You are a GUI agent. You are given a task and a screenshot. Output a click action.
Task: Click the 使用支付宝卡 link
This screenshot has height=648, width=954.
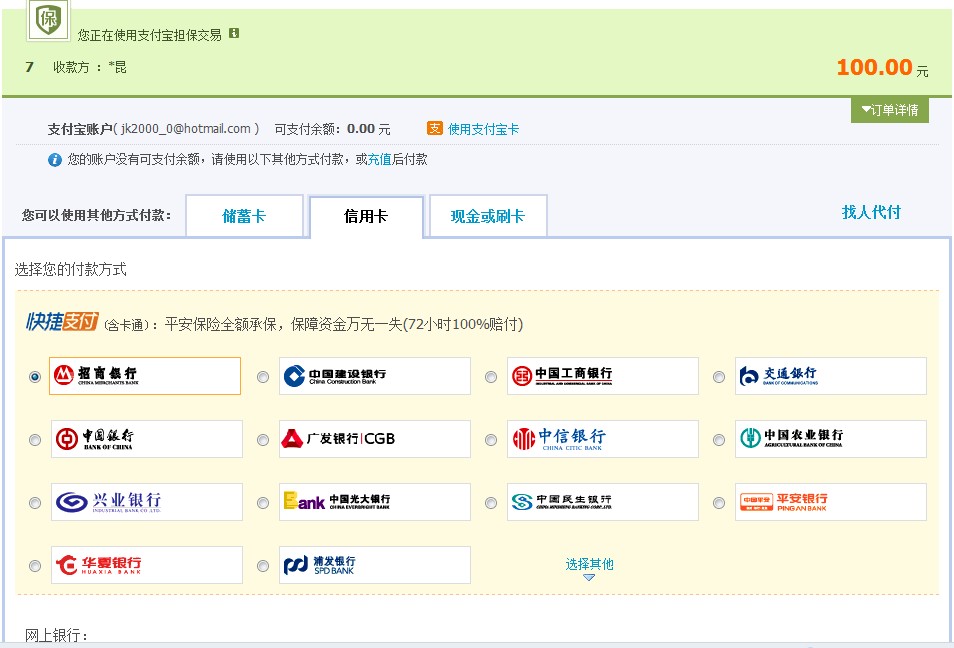pyautogui.click(x=483, y=129)
